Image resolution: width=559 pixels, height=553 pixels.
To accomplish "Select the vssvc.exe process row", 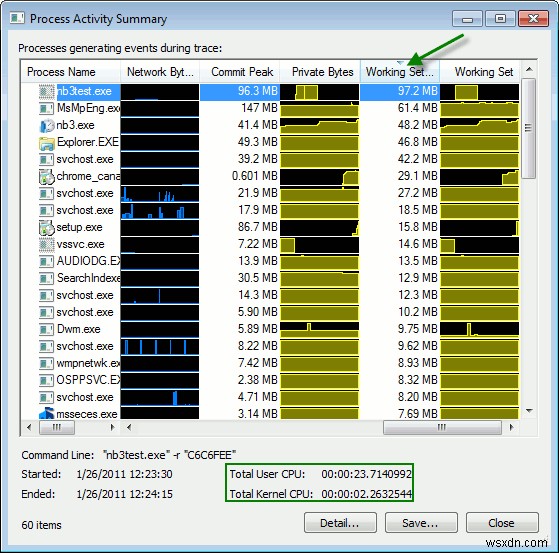I will pos(80,245).
